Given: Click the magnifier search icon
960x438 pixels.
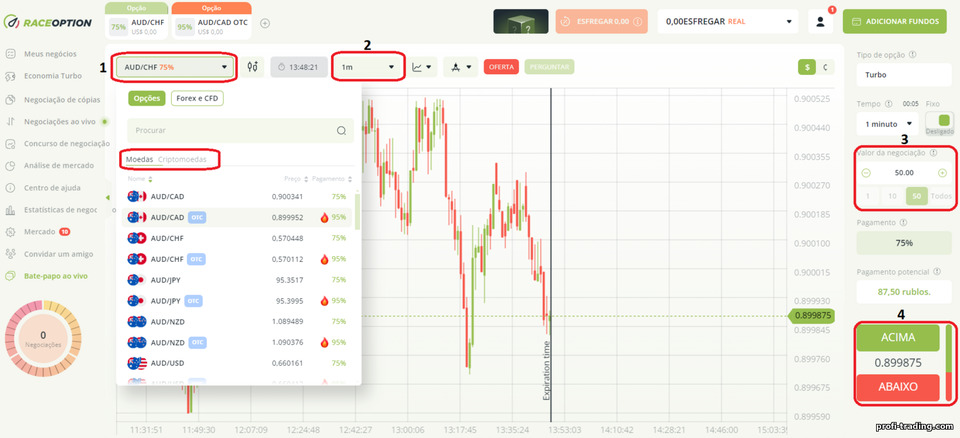Looking at the screenshot, I should pos(342,130).
